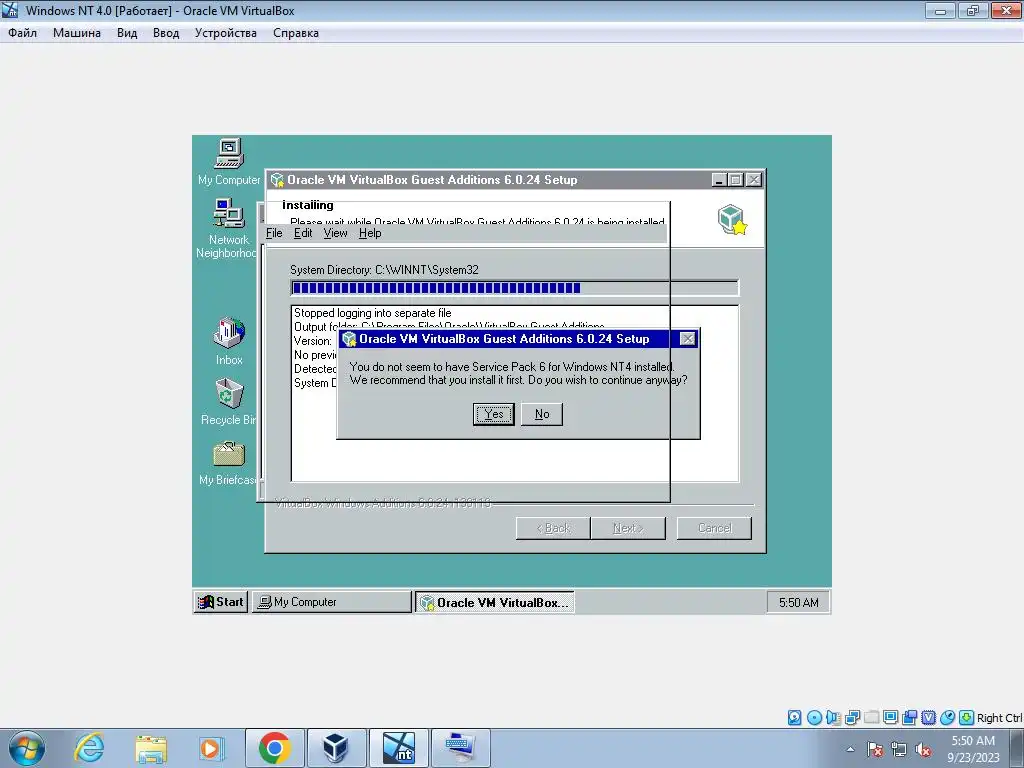Click the installation progress bar
This screenshot has width=1024, height=768.
[x=515, y=288]
